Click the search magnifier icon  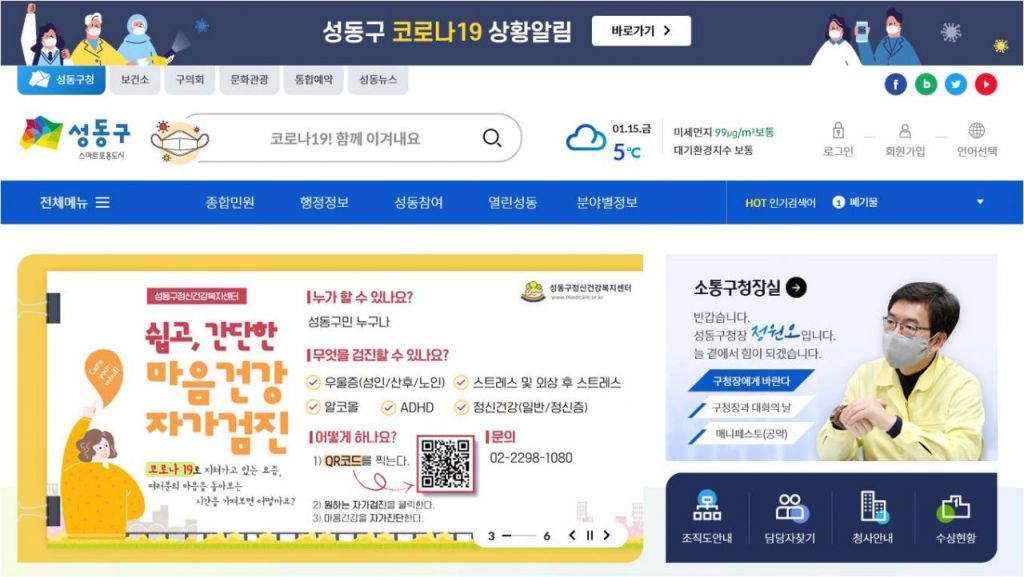point(492,138)
